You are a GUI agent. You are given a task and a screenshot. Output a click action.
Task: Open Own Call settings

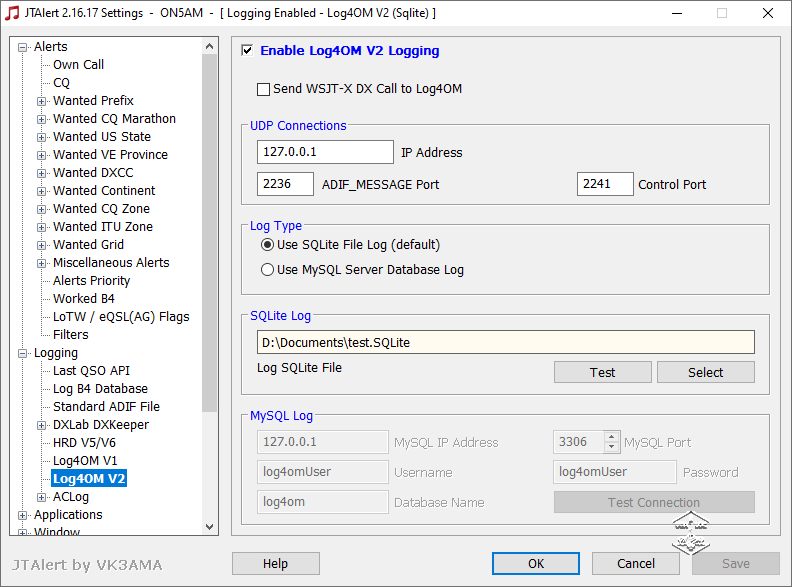coord(78,65)
